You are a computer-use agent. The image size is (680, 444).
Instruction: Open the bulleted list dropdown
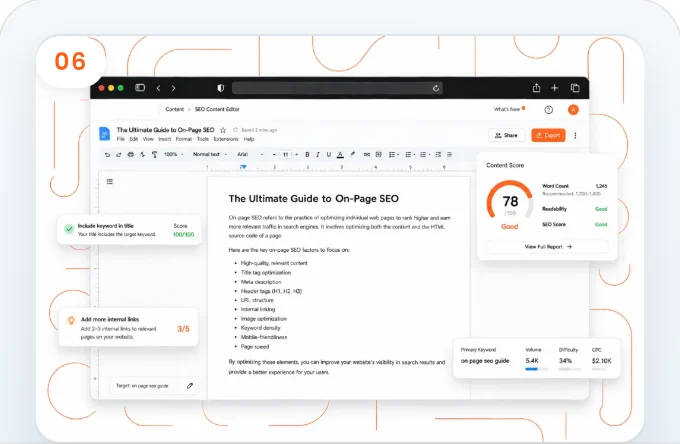click(410, 154)
